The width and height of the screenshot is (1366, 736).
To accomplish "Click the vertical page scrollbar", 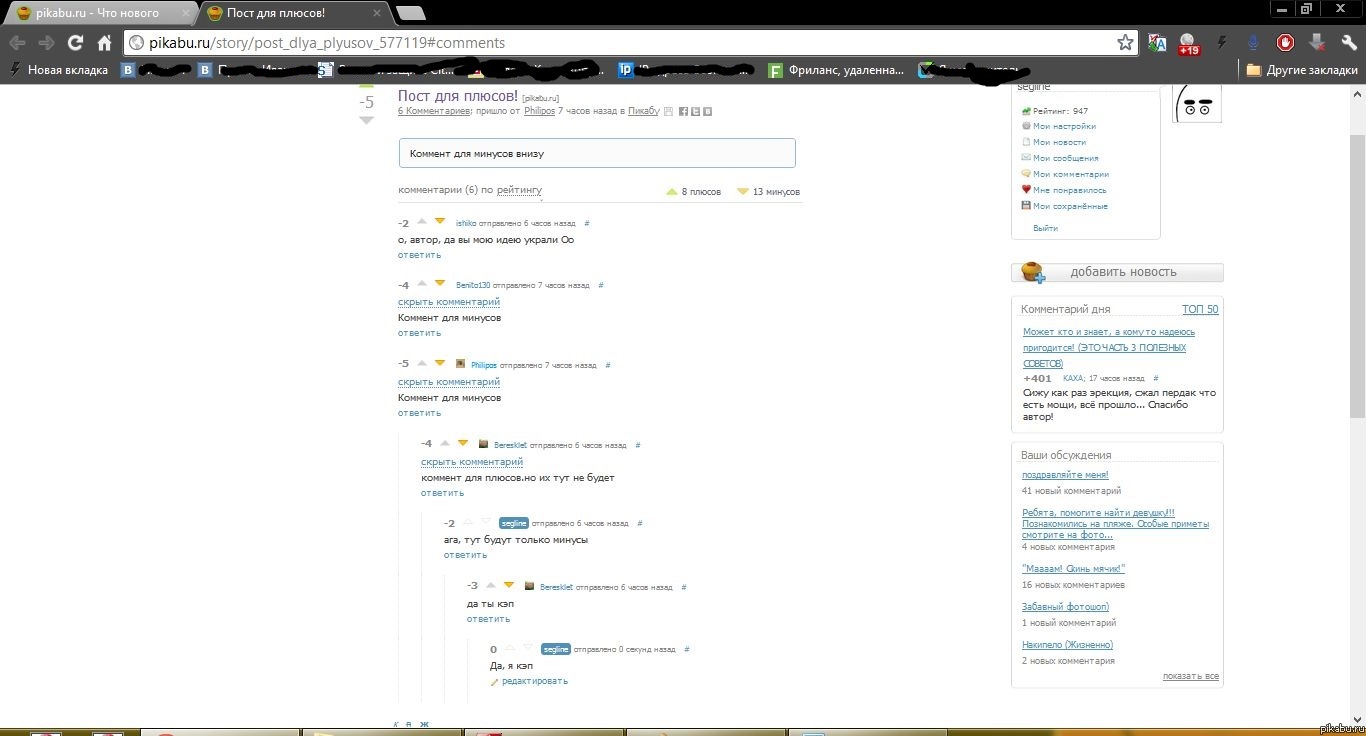I will point(1357,275).
